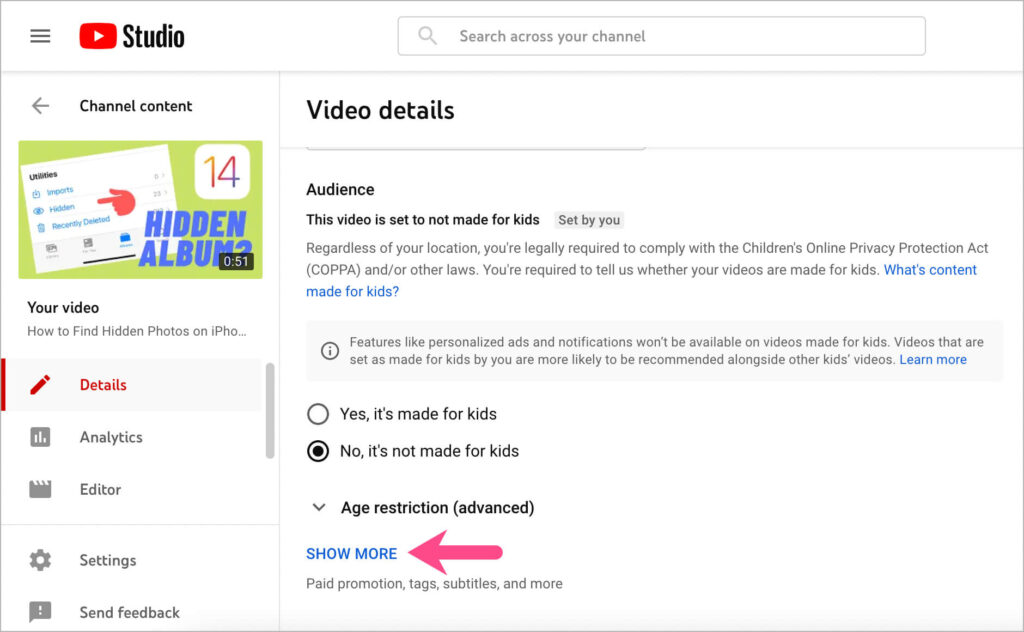Image resolution: width=1024 pixels, height=632 pixels.
Task: Open the video thumbnail preview
Action: coord(140,210)
